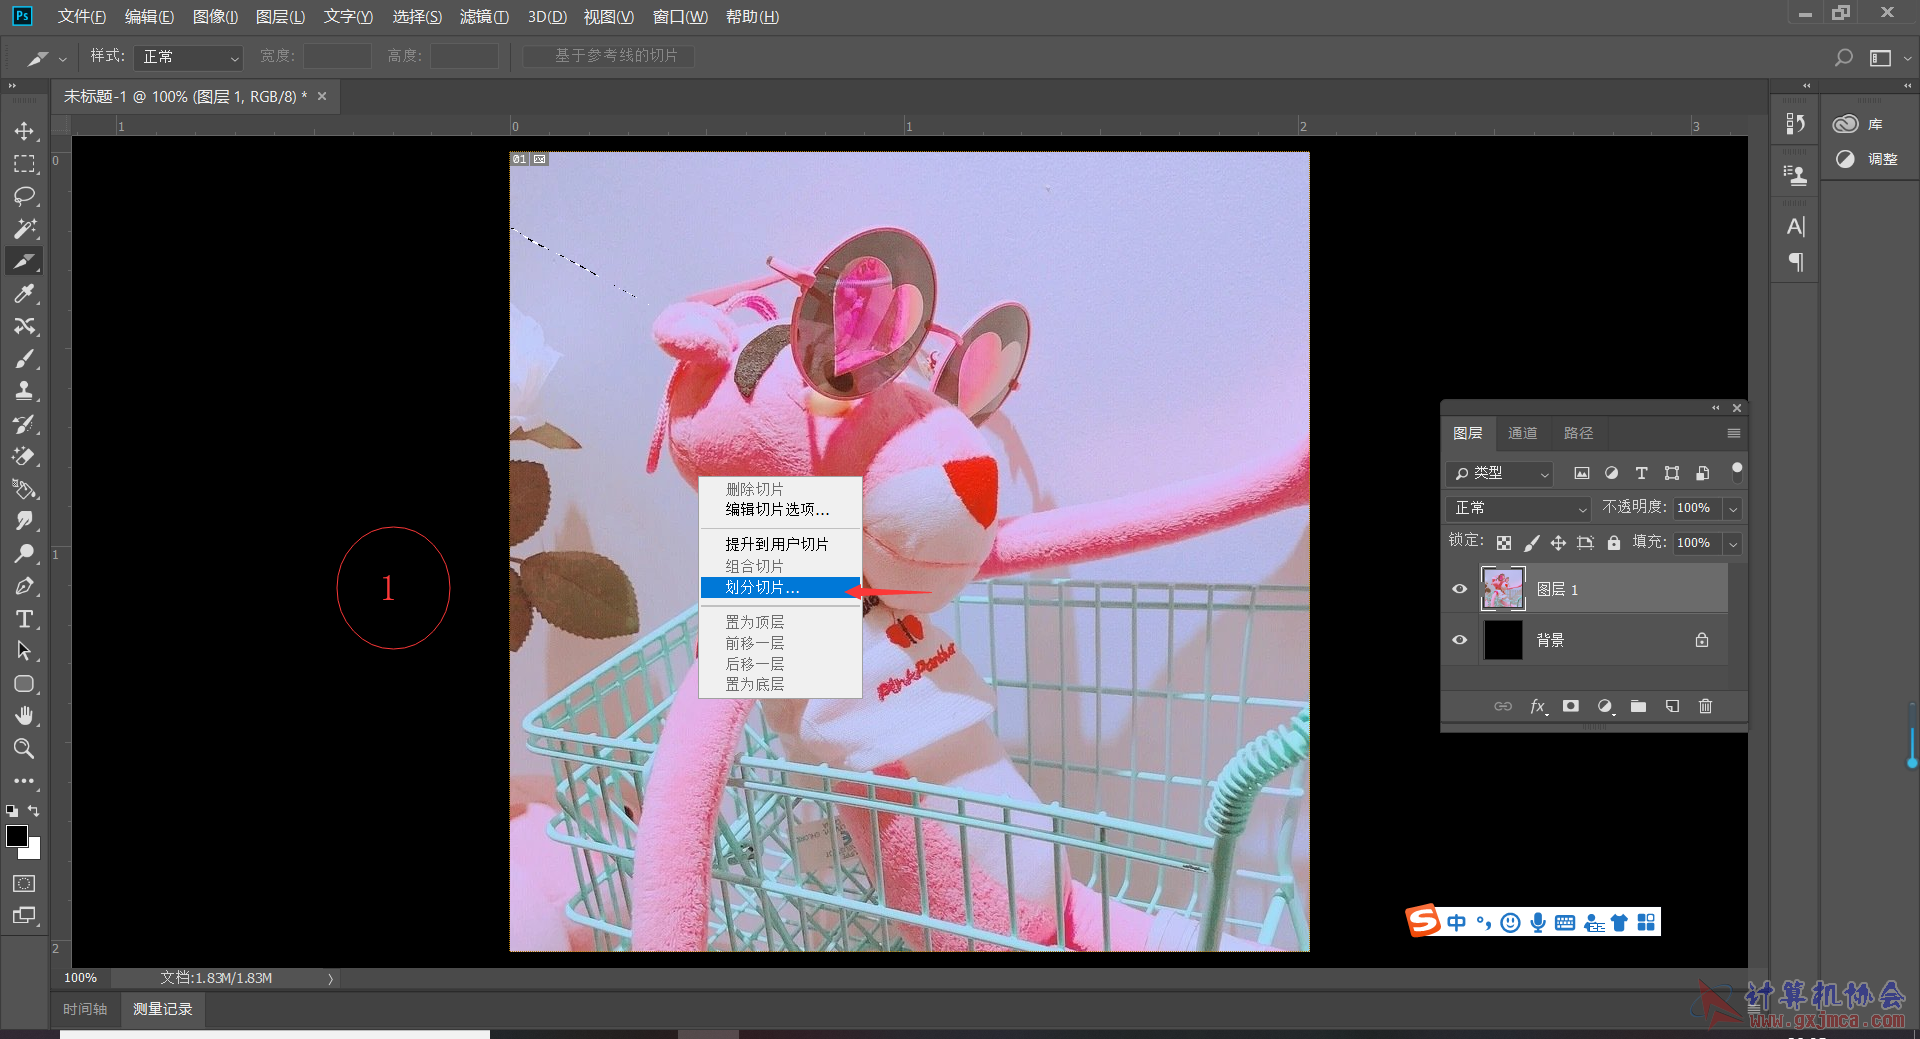Open the layer blend mode dropdown 正常
1920x1039 pixels.
[1518, 508]
